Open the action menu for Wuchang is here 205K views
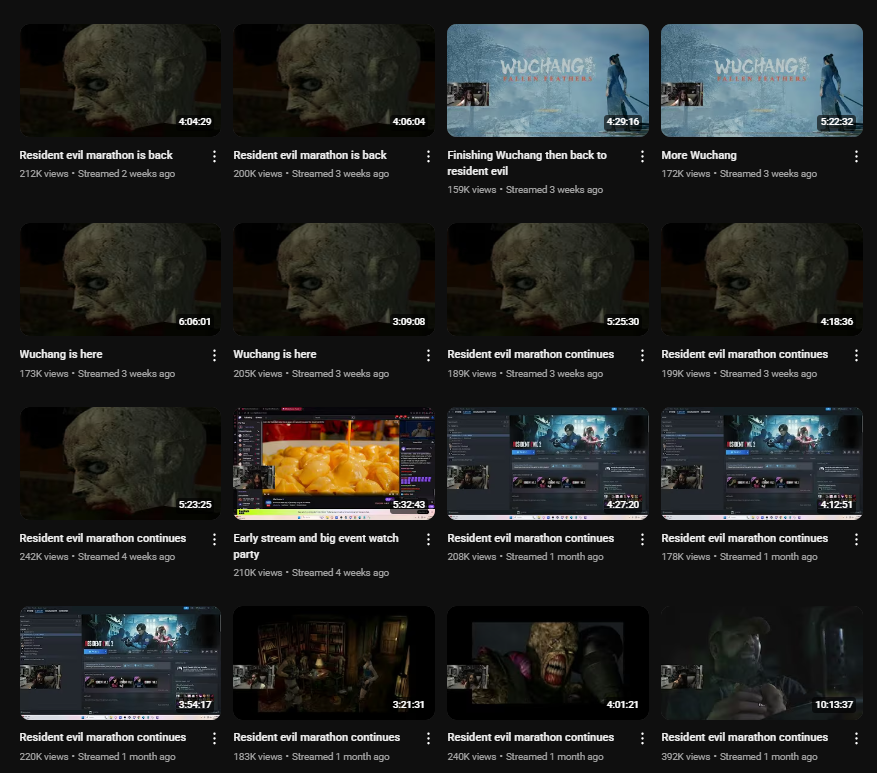This screenshot has width=877, height=773. pos(428,355)
